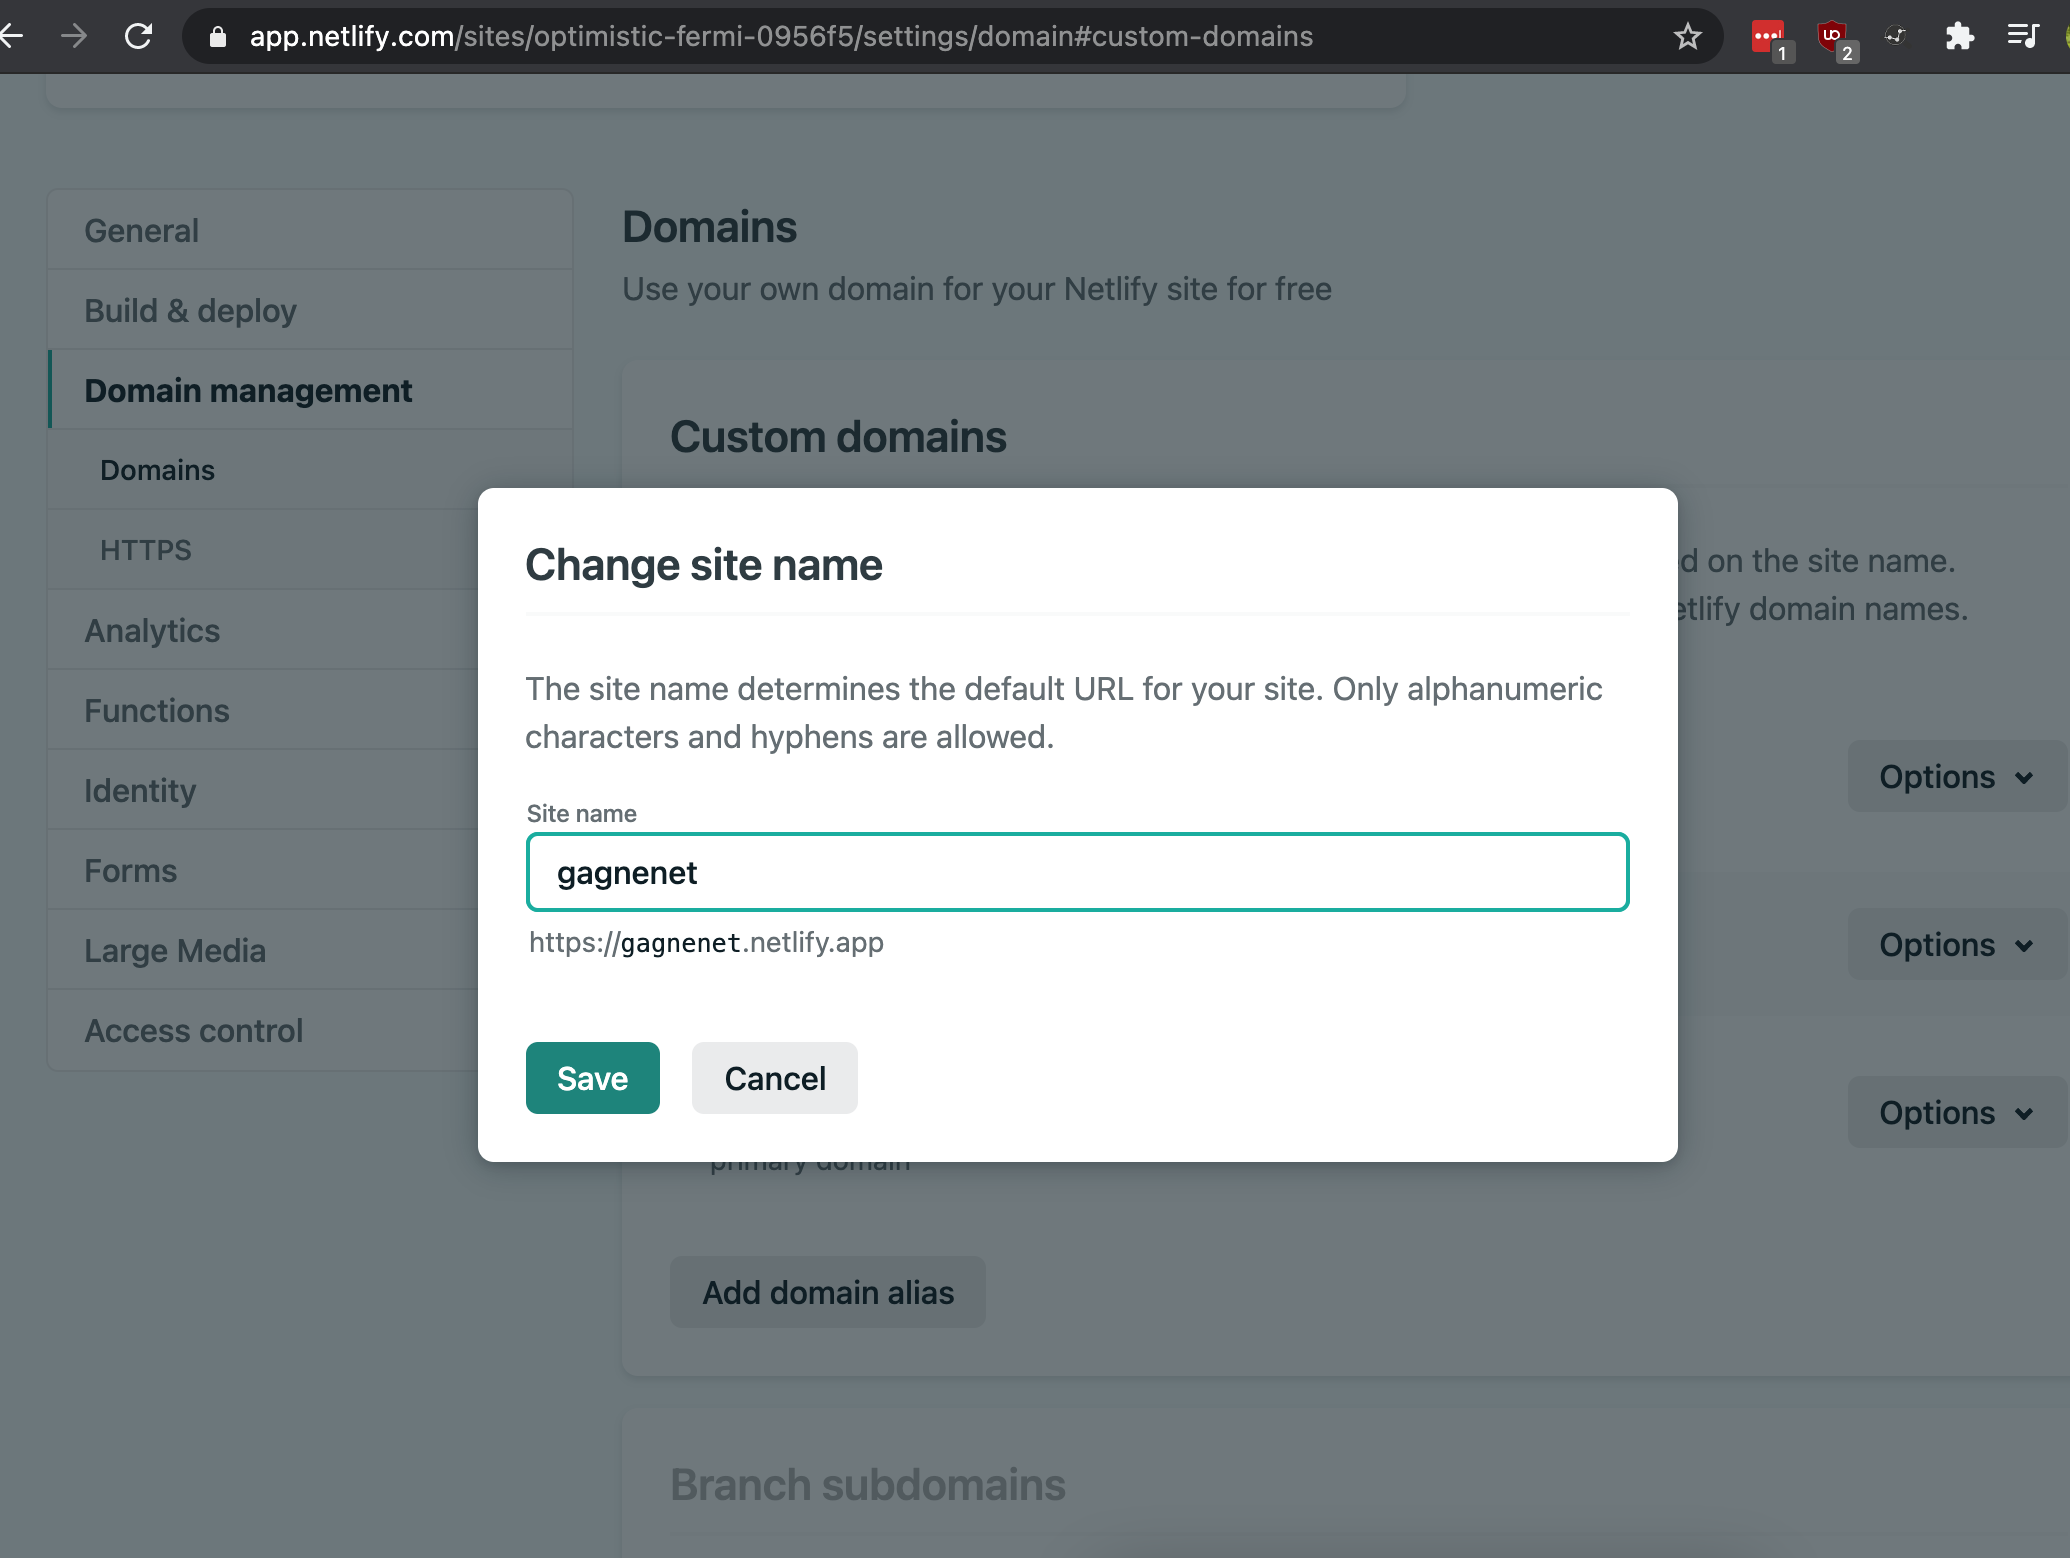Click the Cancel button in dialog

[774, 1077]
